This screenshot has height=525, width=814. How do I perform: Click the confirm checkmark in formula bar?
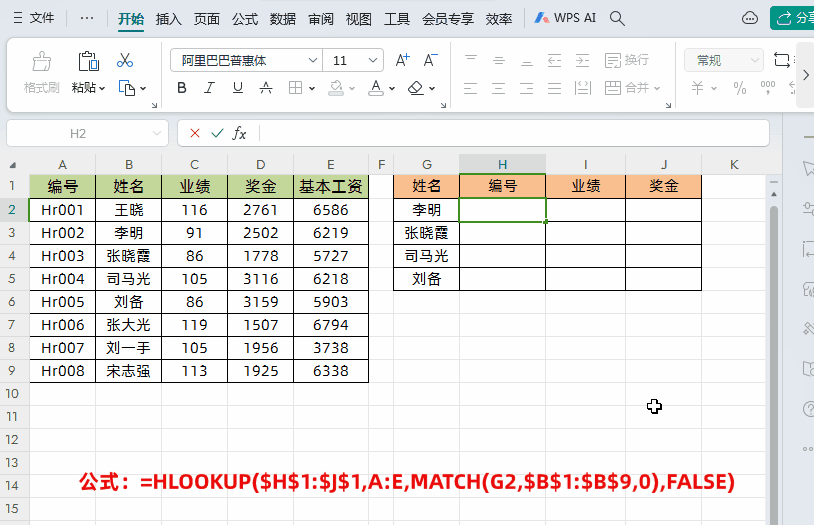click(x=217, y=133)
